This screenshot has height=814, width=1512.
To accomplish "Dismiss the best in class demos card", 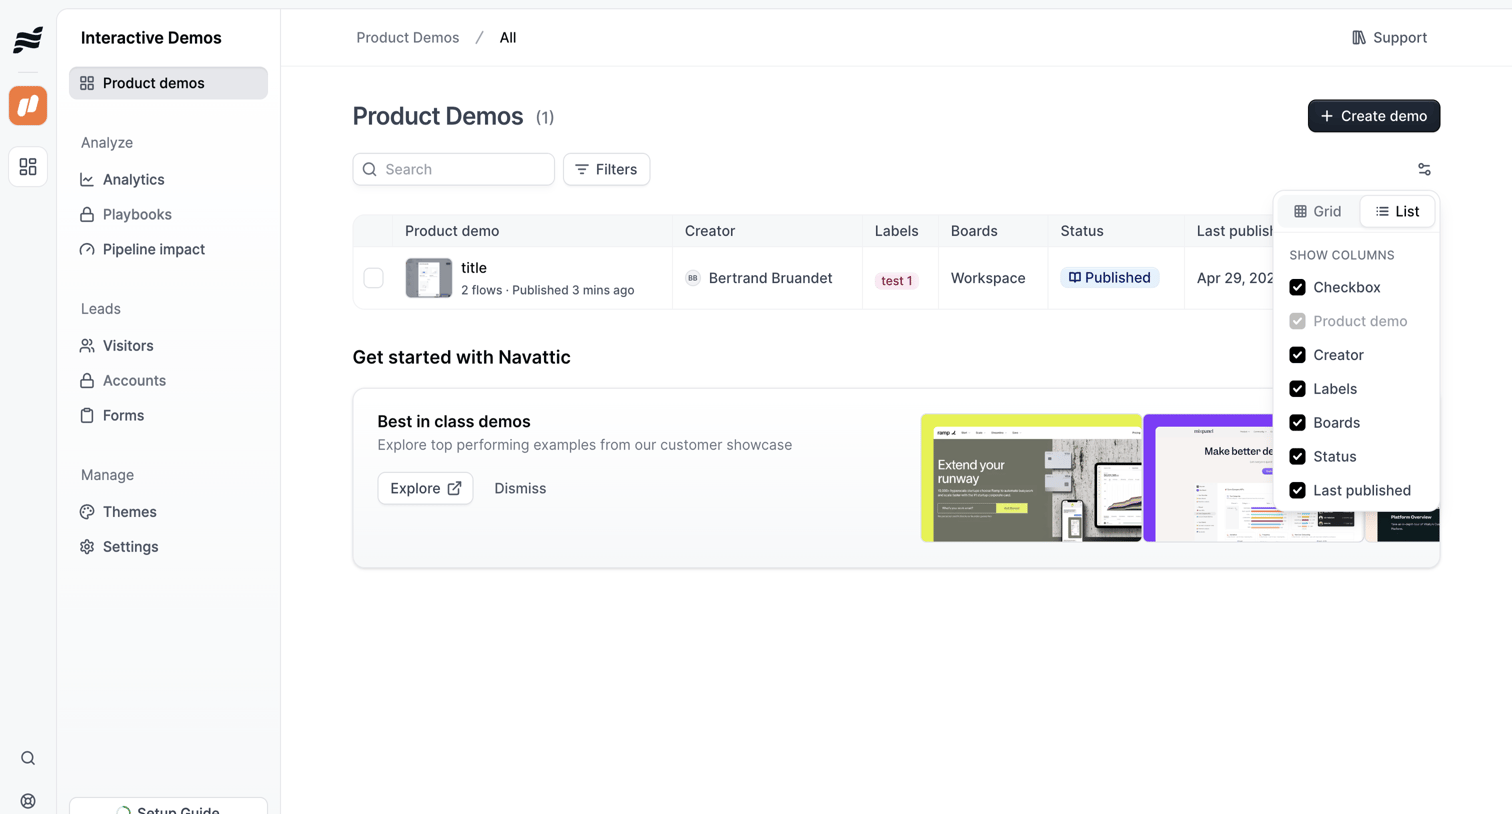I will pyautogui.click(x=520, y=488).
